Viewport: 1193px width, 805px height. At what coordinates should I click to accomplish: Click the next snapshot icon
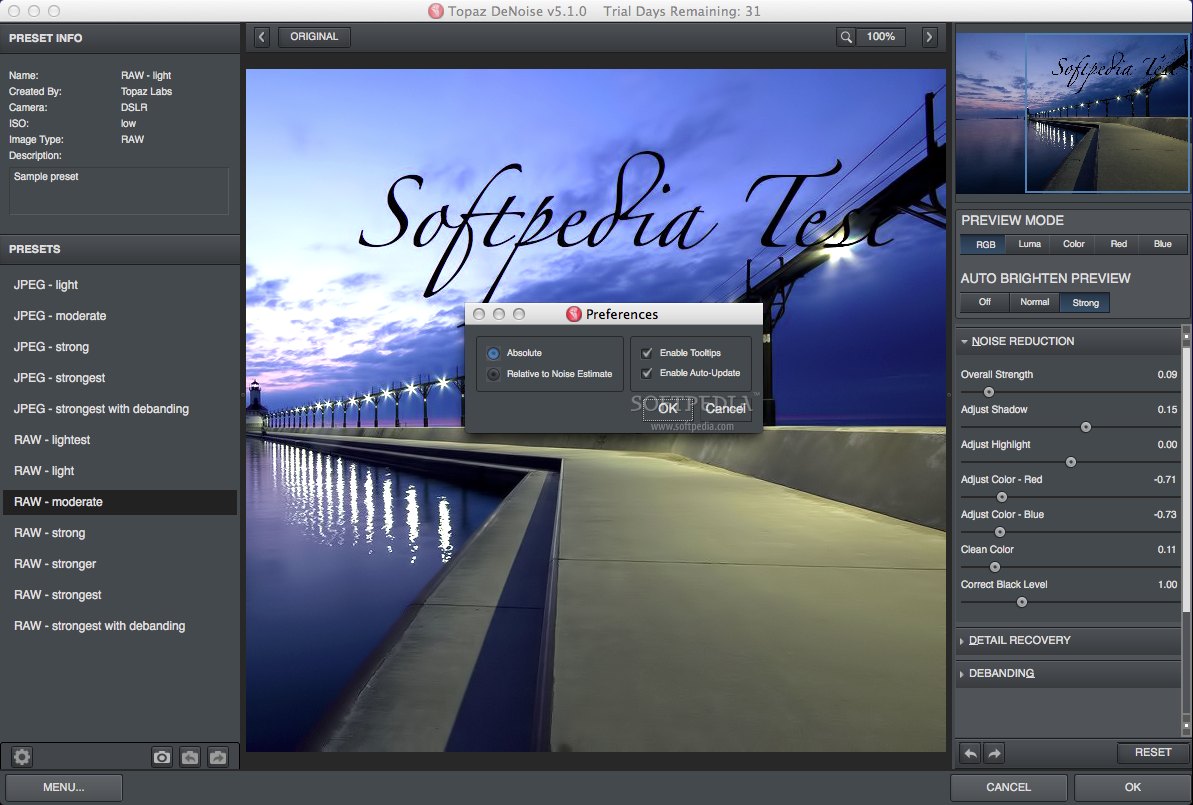coord(218,757)
